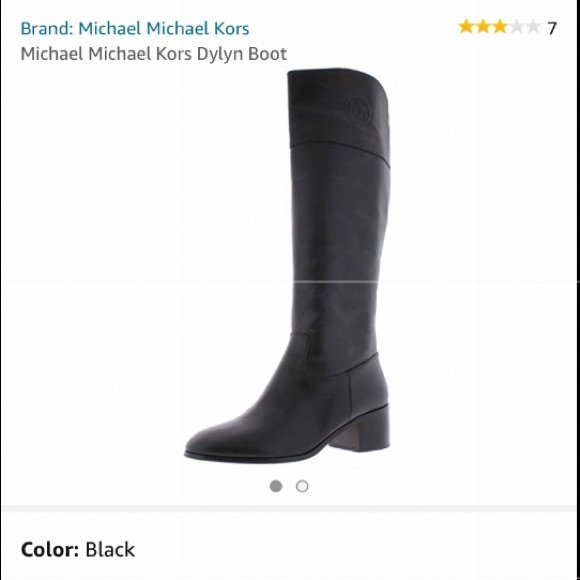Open the Michael Michael Kors brand link
580x580 pixels.
[135, 28]
